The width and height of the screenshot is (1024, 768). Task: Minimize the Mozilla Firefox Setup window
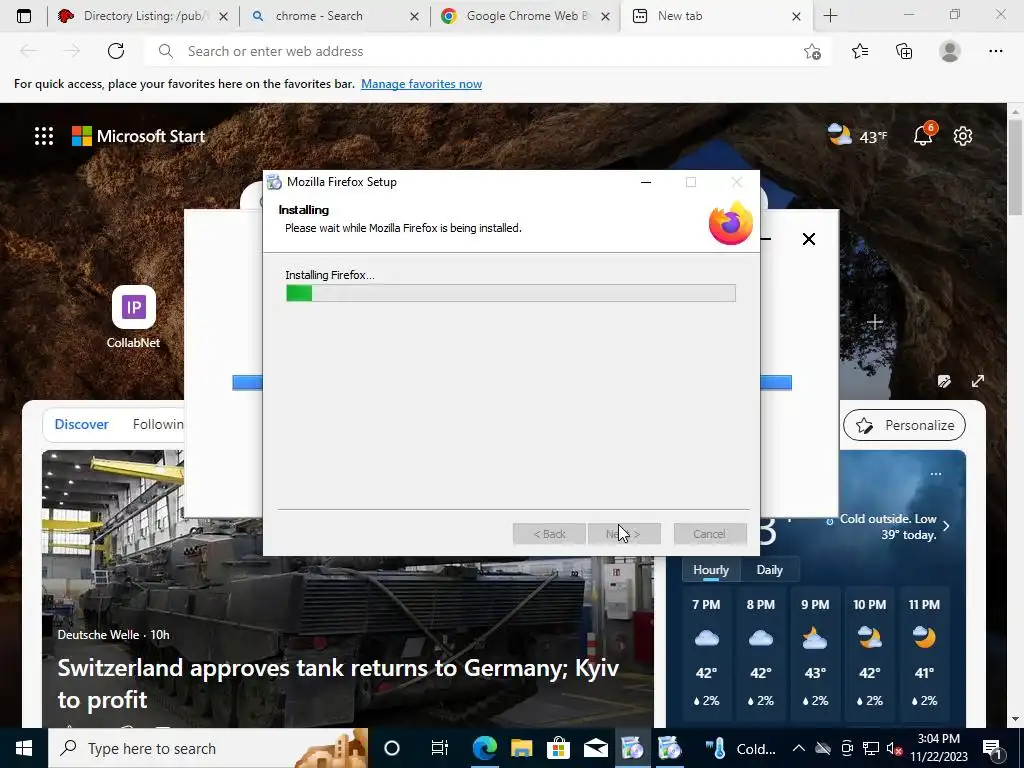click(x=646, y=182)
